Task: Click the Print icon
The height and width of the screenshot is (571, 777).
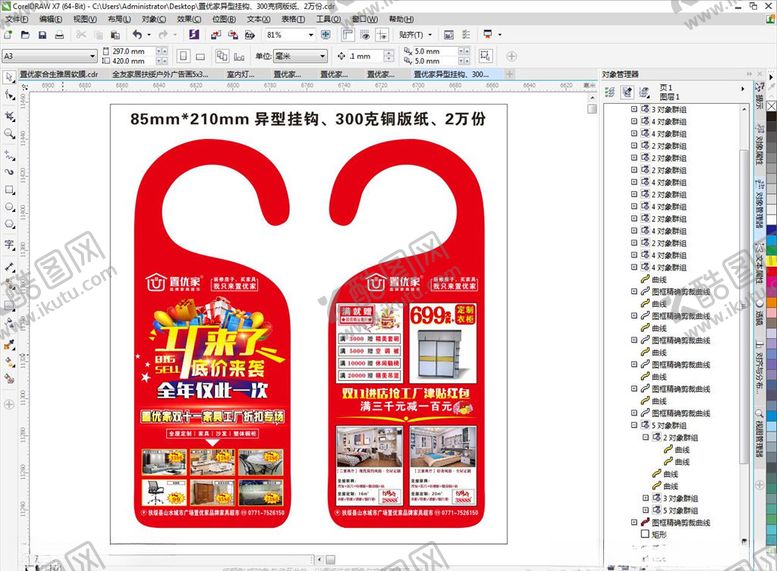Action: (59, 35)
